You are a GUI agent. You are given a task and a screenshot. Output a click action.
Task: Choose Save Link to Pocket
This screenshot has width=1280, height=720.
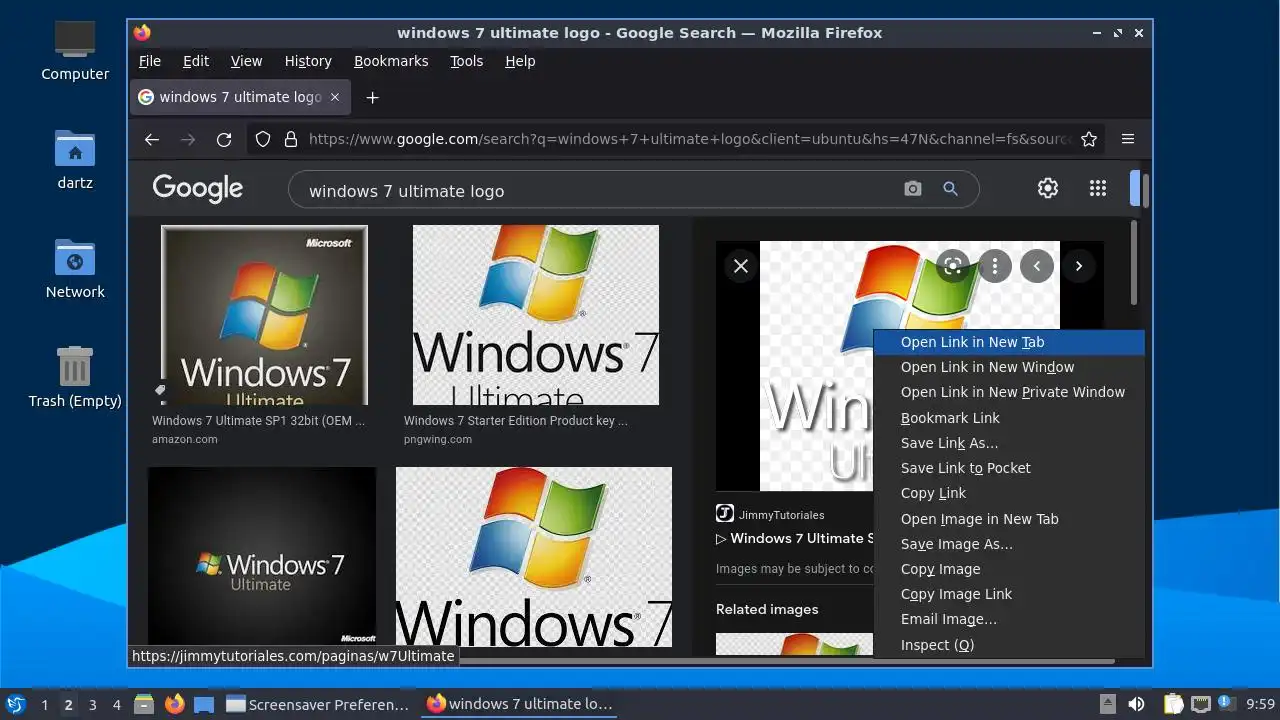1009,468
